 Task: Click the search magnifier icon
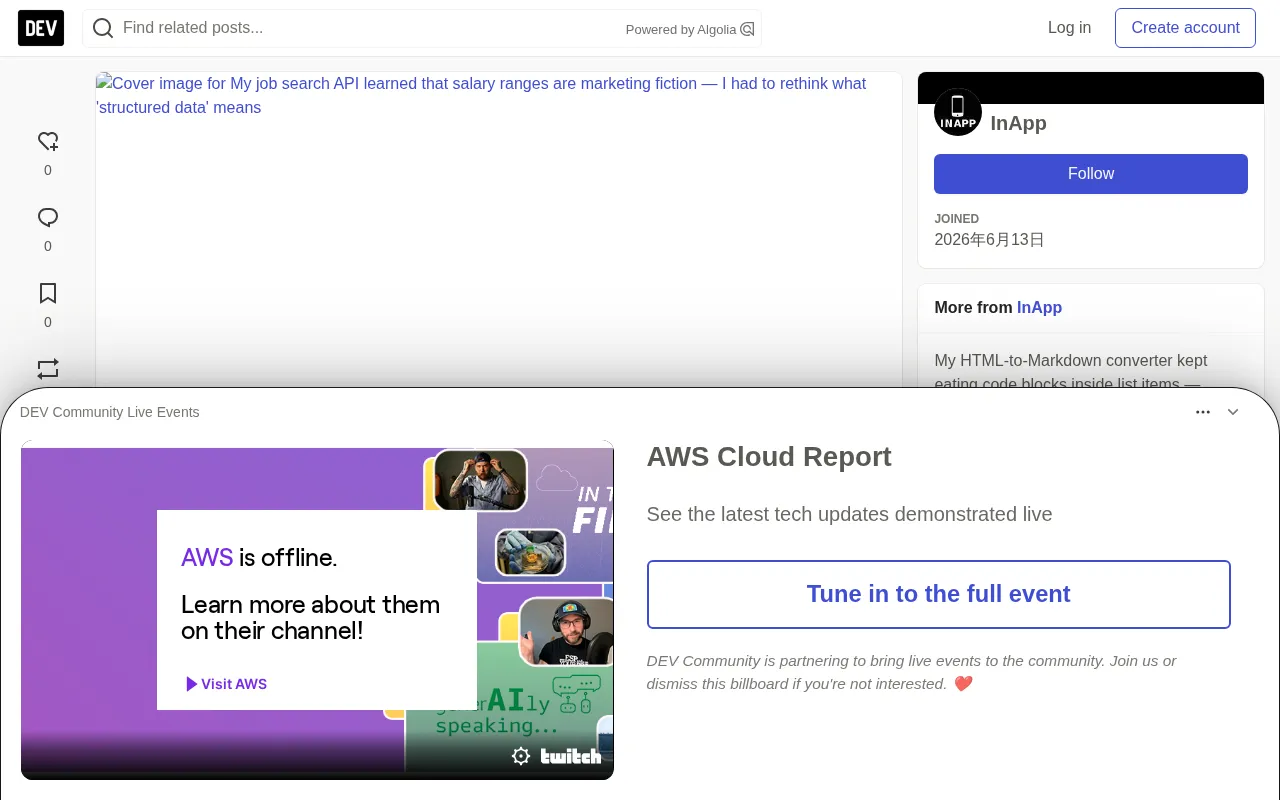pyautogui.click(x=103, y=28)
